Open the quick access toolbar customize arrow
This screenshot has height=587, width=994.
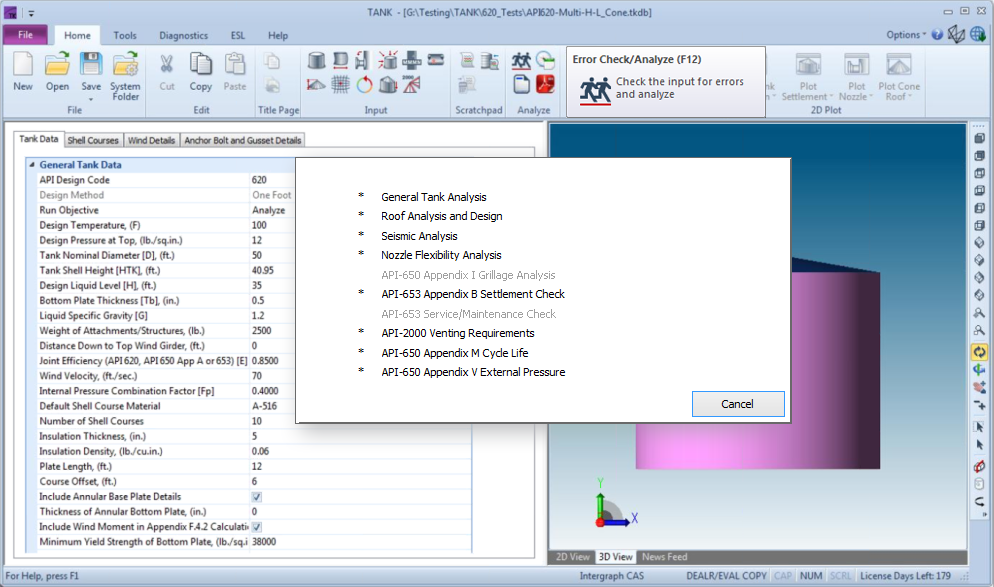pos(31,13)
